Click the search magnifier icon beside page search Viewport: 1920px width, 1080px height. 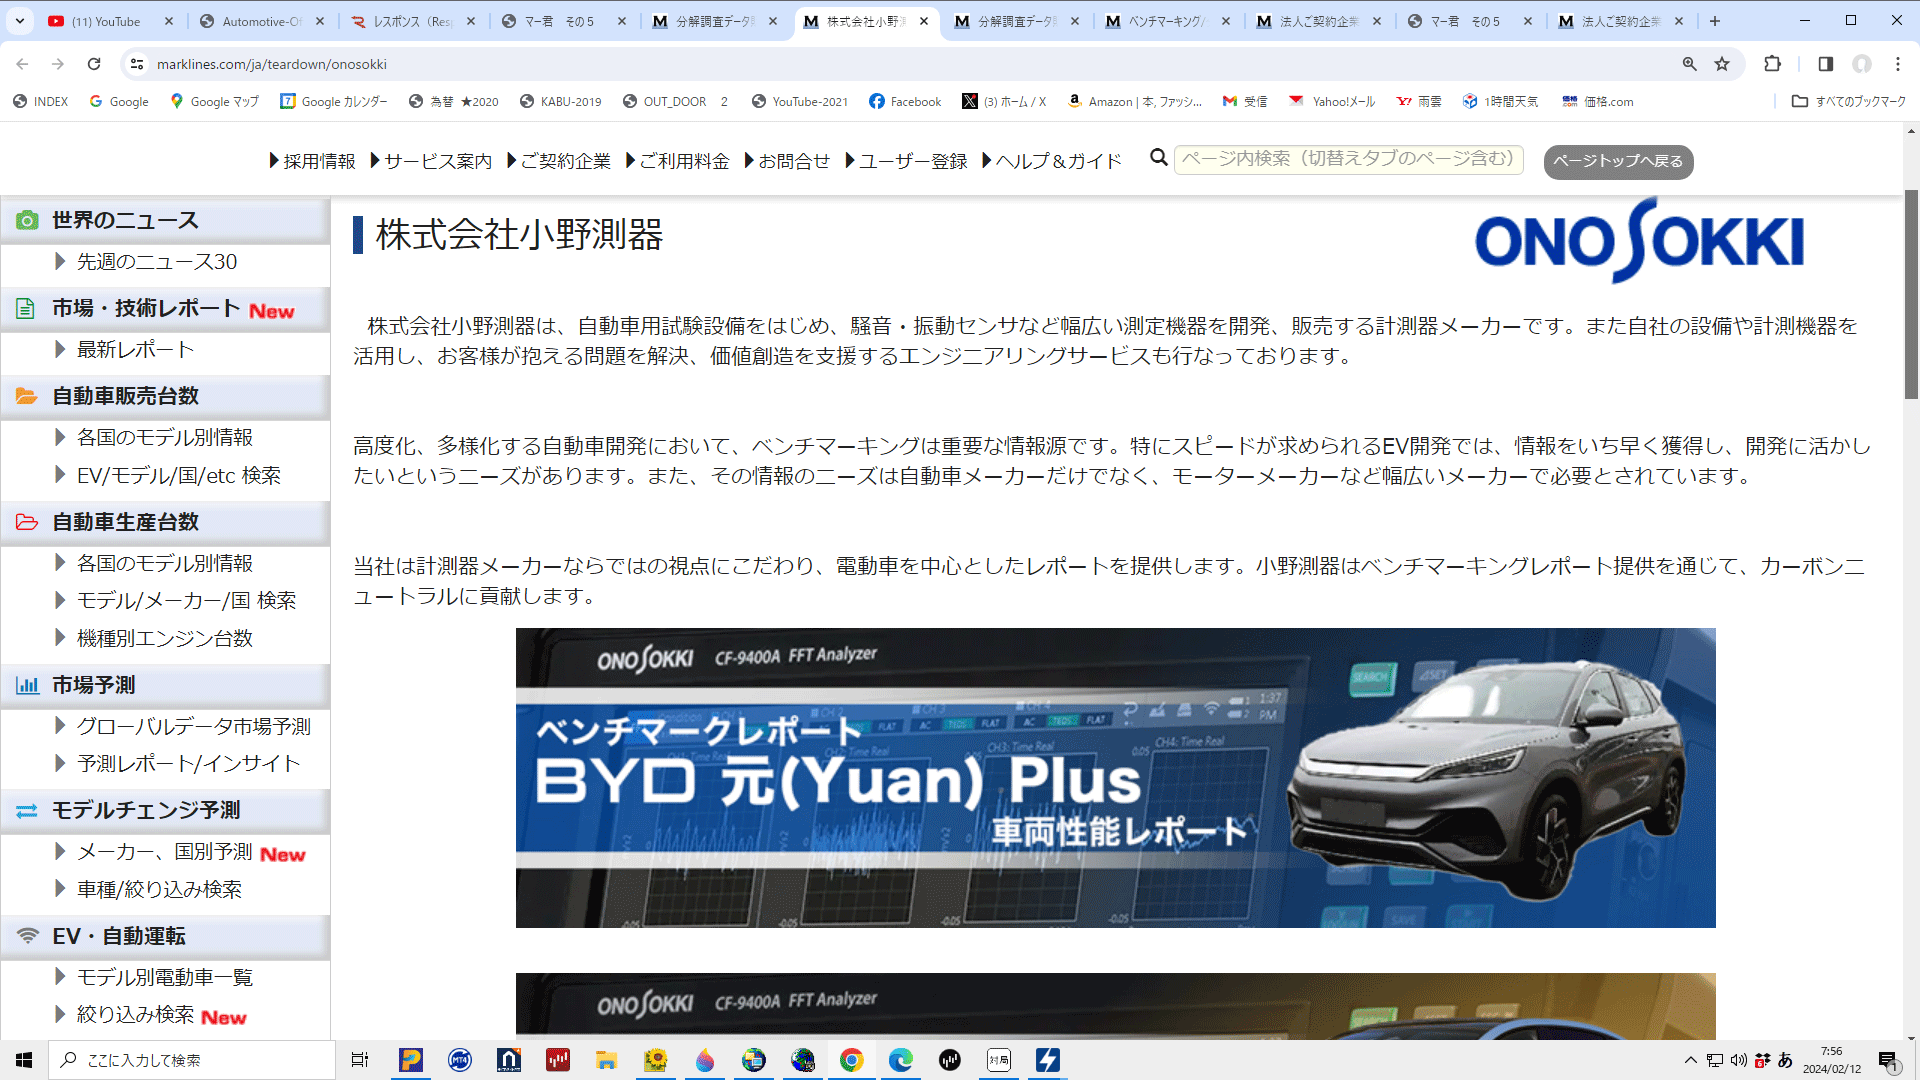click(x=1159, y=158)
